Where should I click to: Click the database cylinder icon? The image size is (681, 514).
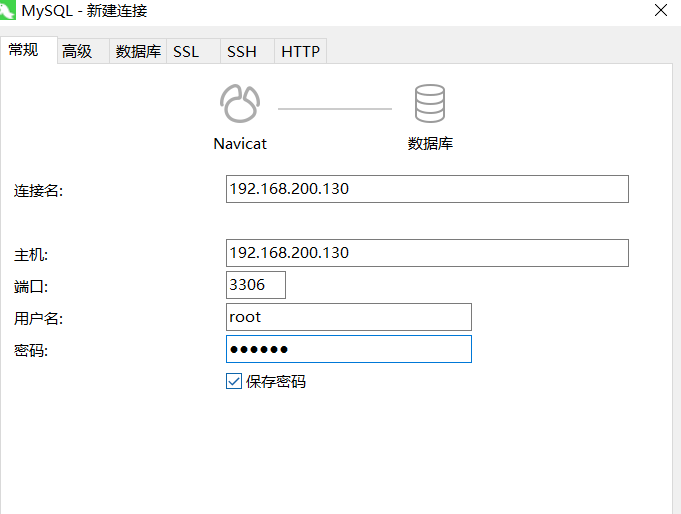(430, 103)
